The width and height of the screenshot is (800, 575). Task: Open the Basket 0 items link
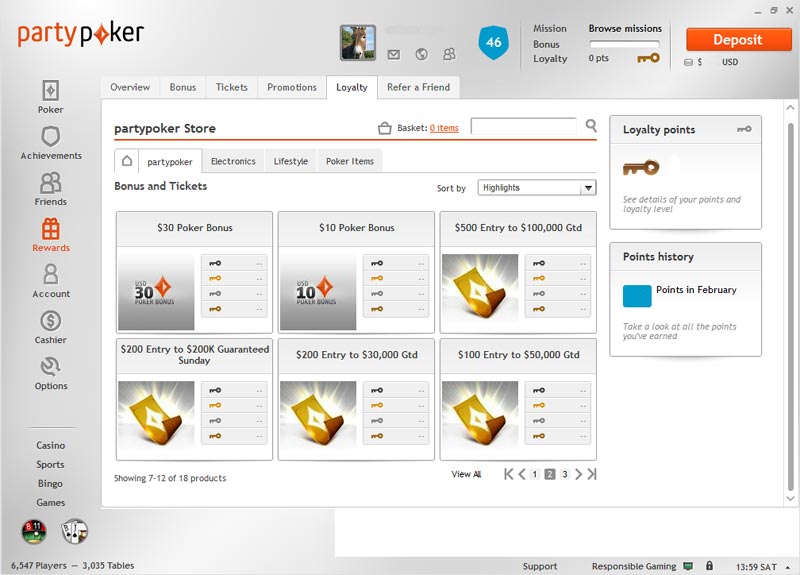[444, 128]
